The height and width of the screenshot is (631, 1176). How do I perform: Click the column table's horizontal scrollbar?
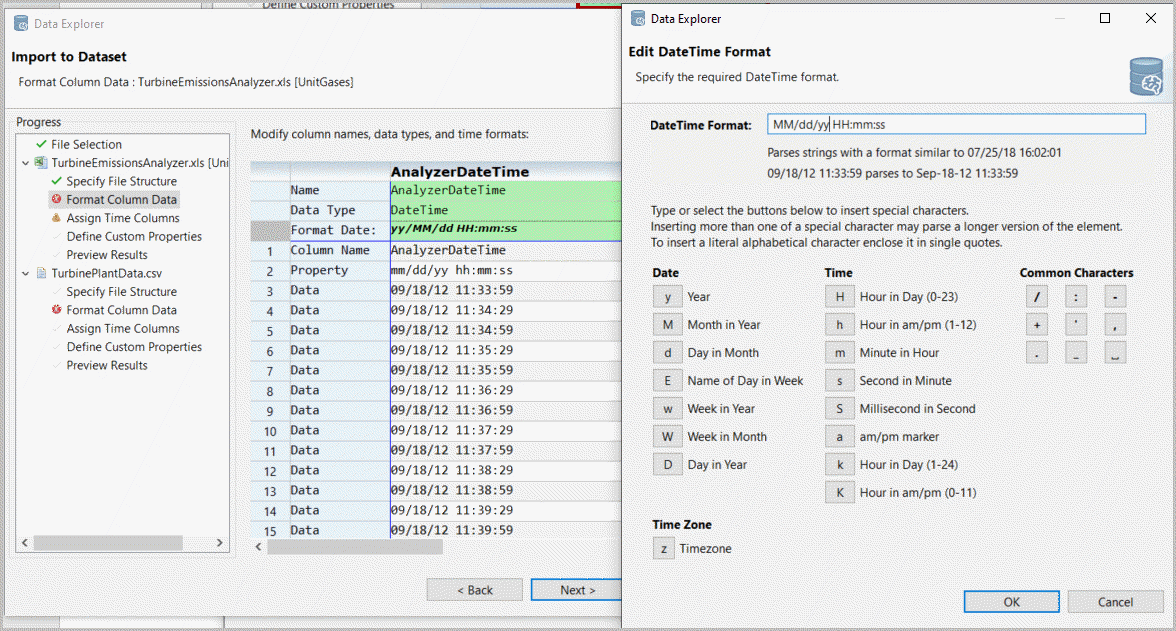355,547
